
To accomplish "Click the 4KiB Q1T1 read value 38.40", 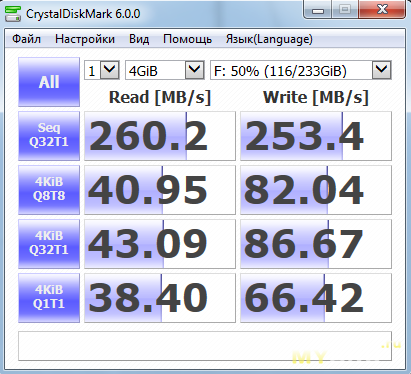I will tap(160, 298).
